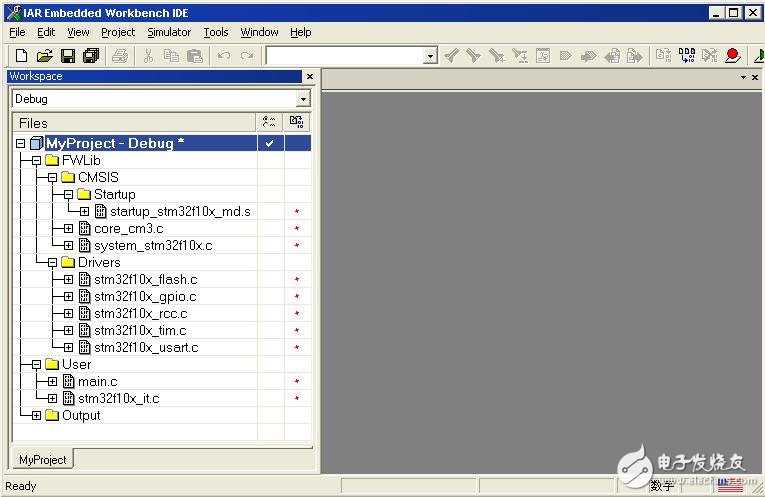
Task: Expand the core_cm3.c file node
Action: tap(69, 228)
